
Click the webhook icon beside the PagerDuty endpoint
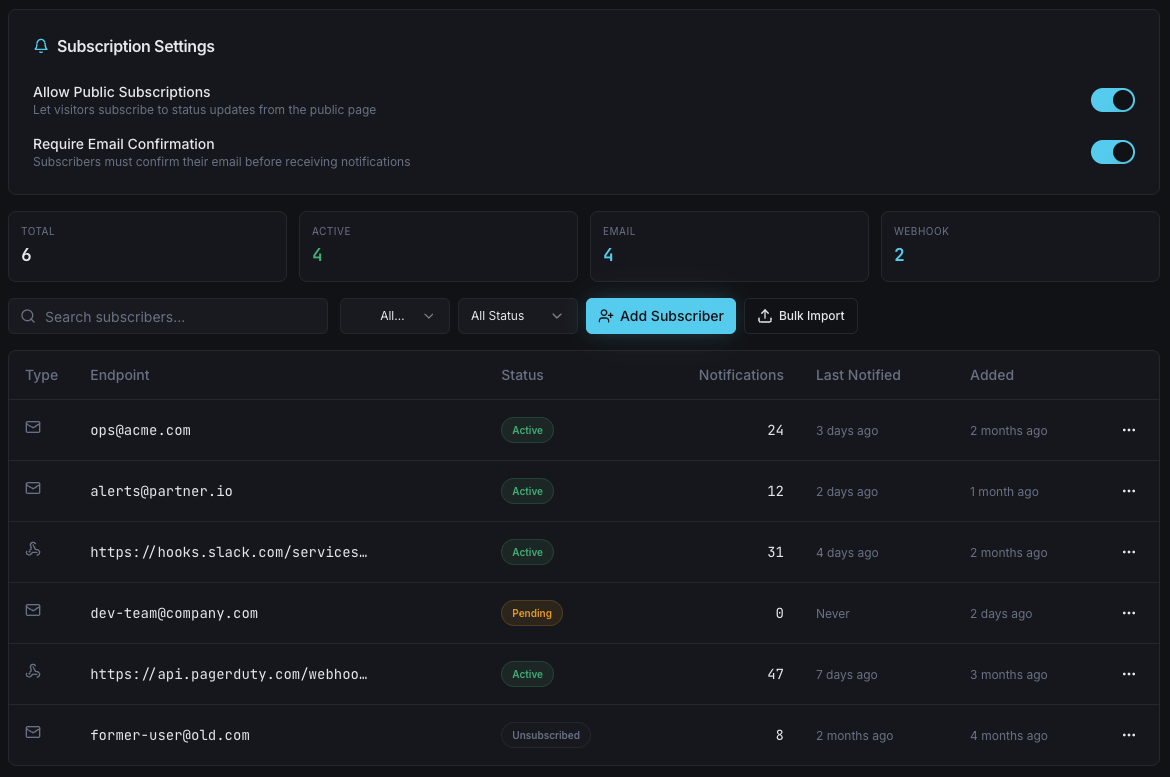tap(33, 671)
